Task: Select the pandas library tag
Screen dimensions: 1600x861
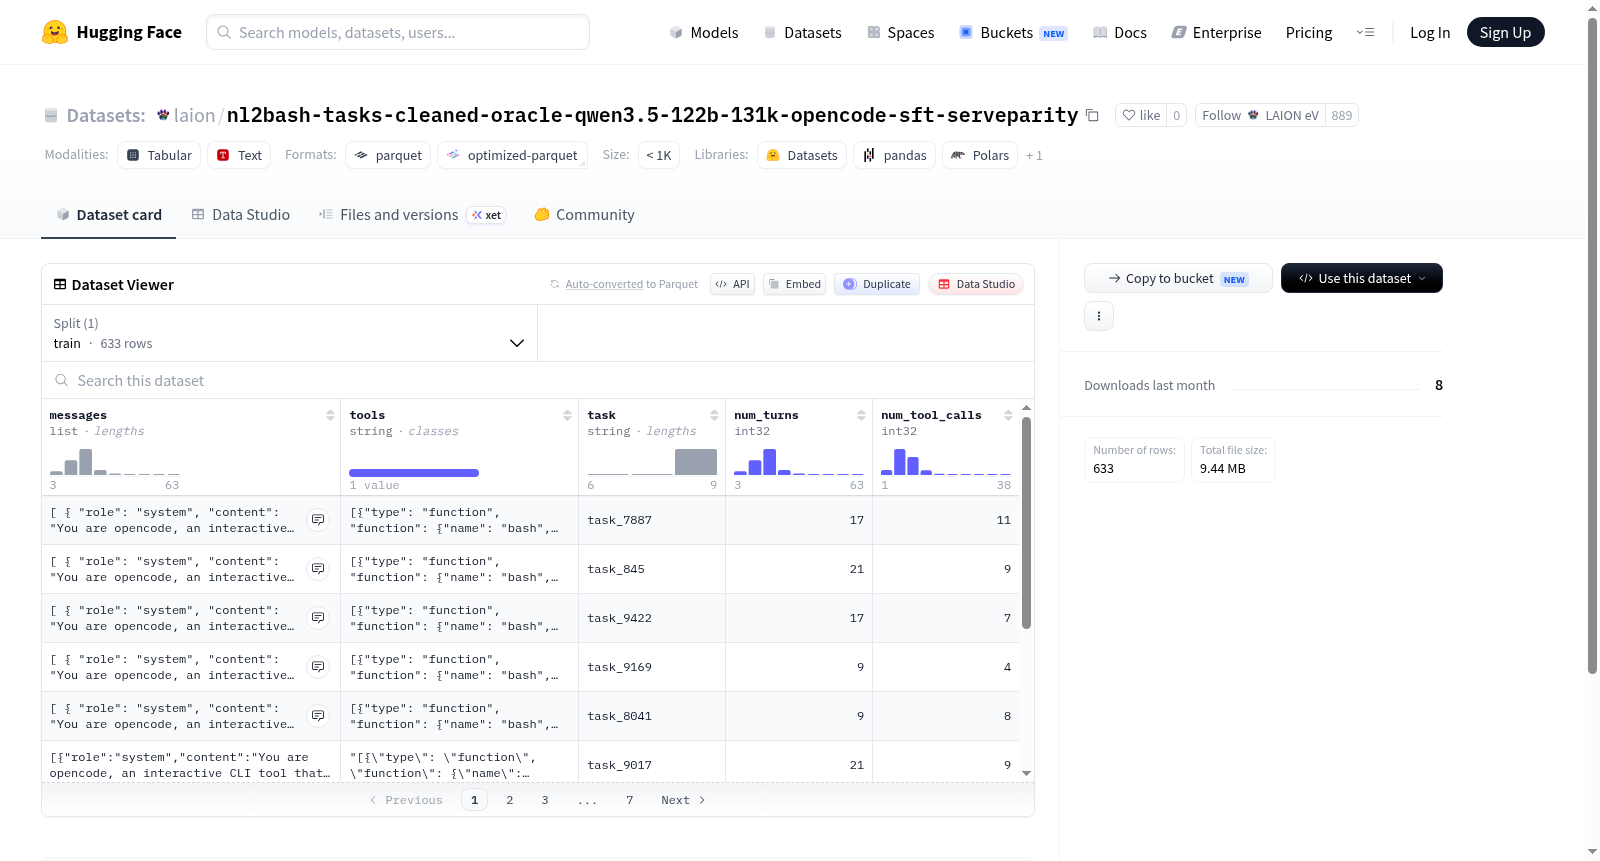Action: point(894,155)
